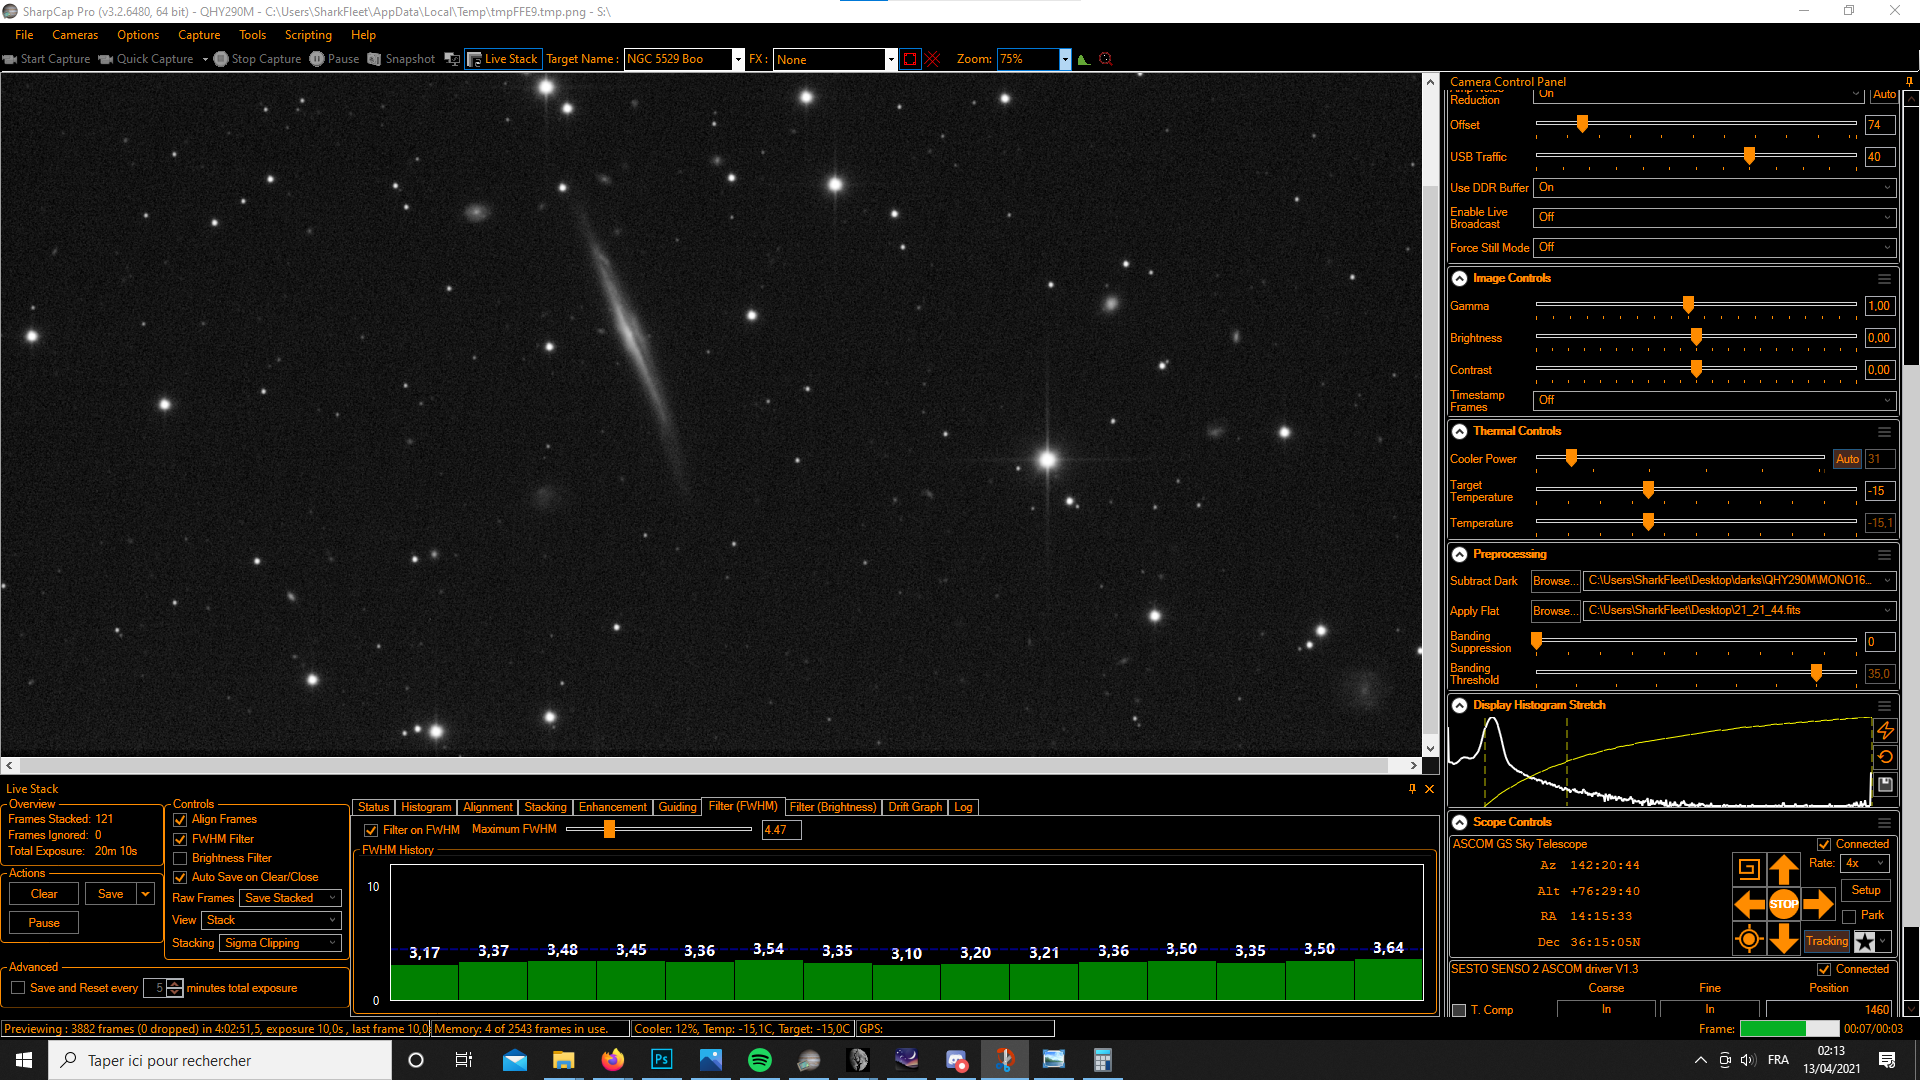Image resolution: width=1920 pixels, height=1080 pixels.
Task: Click the red selection area icon
Action: (909, 59)
